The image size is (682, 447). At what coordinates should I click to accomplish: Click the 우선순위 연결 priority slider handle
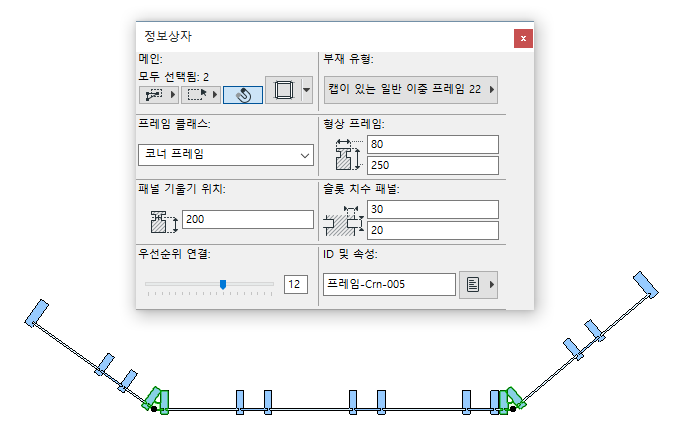coord(223,284)
